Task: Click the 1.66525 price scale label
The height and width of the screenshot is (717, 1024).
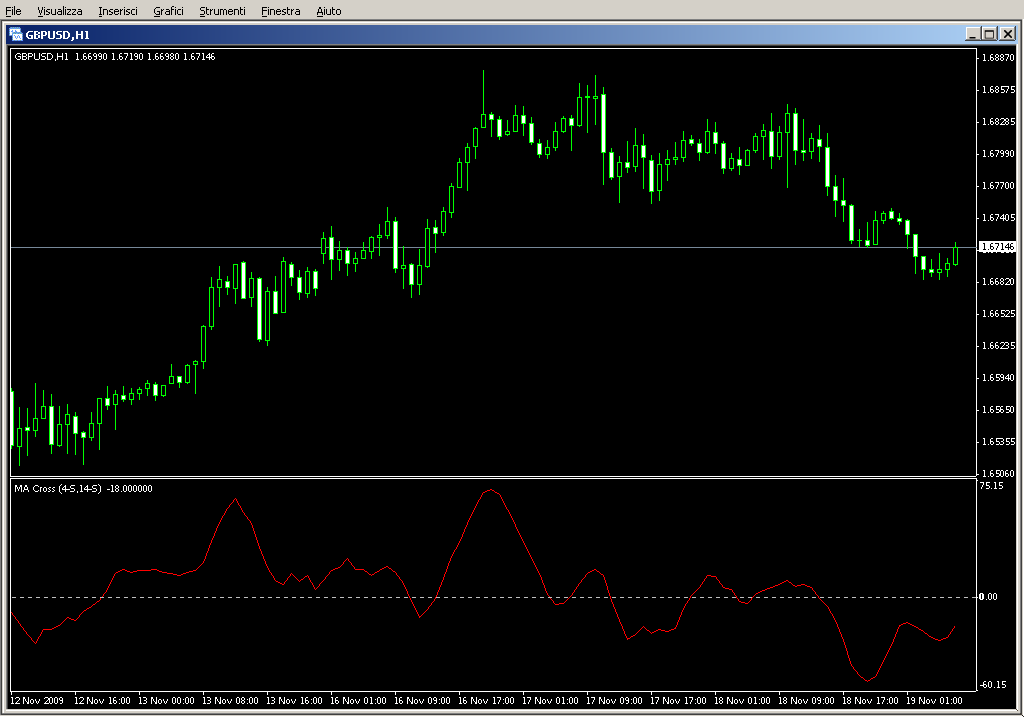Action: coord(999,313)
